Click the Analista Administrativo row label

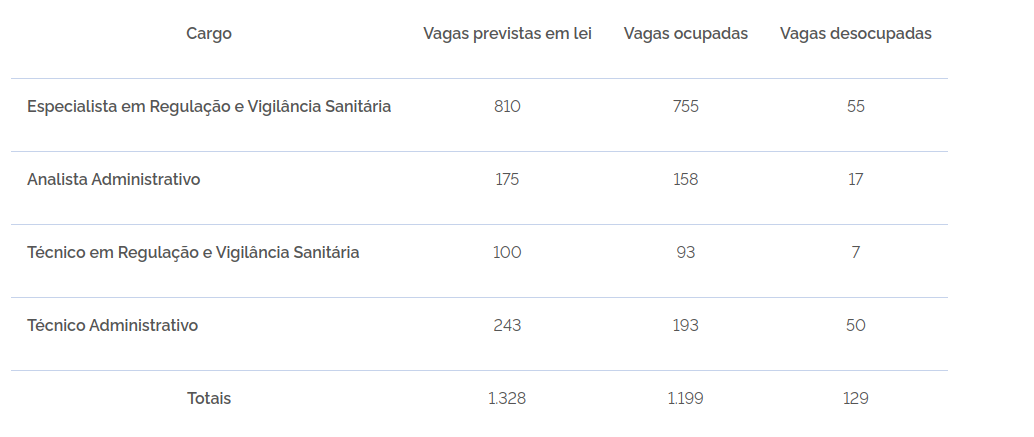point(113,179)
